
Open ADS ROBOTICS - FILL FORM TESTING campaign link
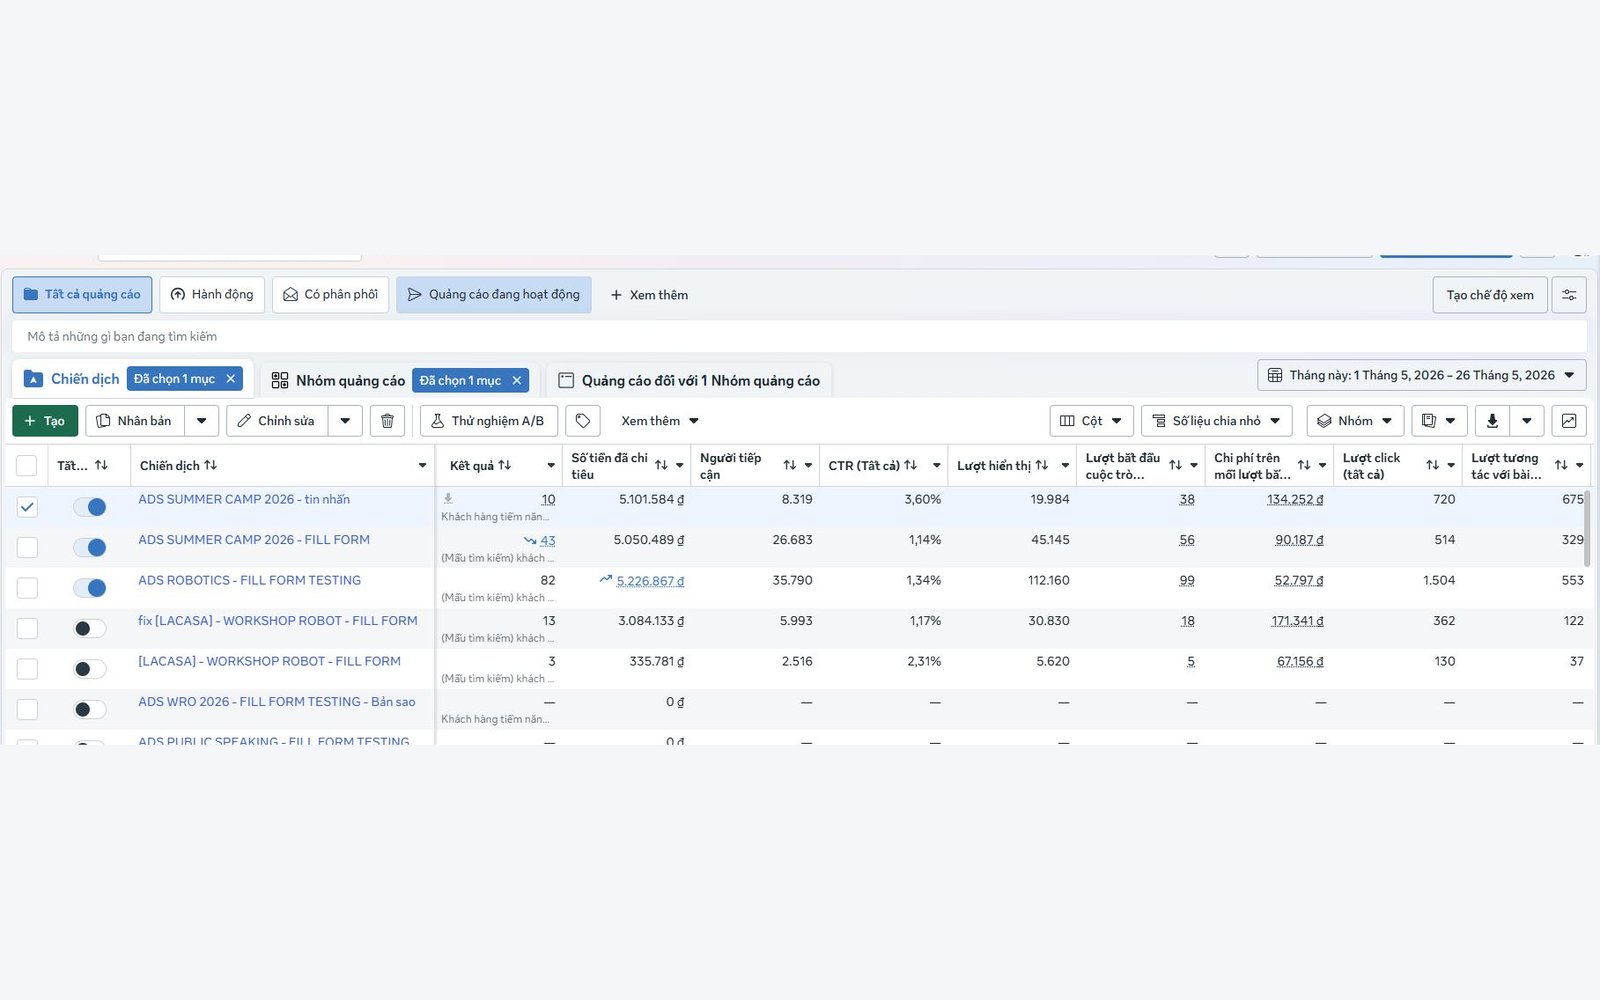click(x=249, y=580)
